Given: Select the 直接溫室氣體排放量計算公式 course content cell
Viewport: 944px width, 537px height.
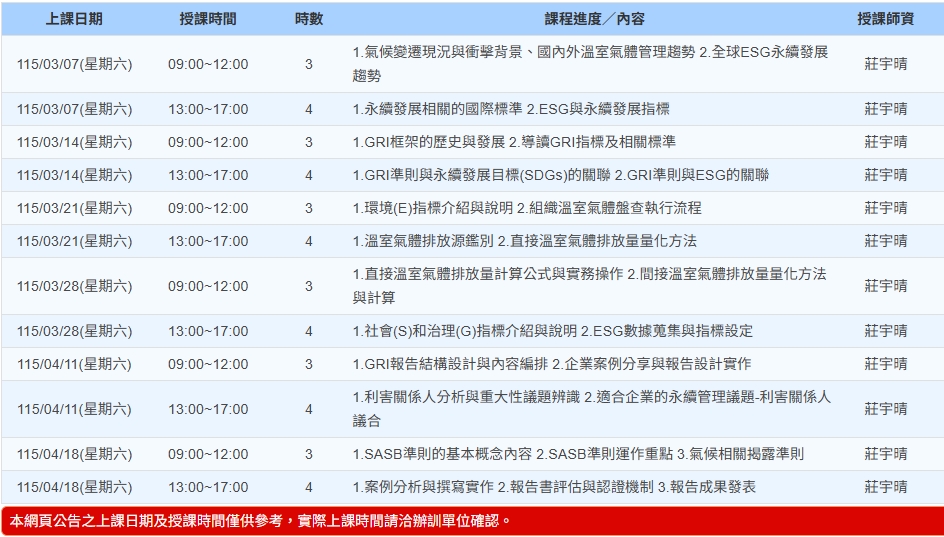Looking at the screenshot, I should (x=590, y=286).
